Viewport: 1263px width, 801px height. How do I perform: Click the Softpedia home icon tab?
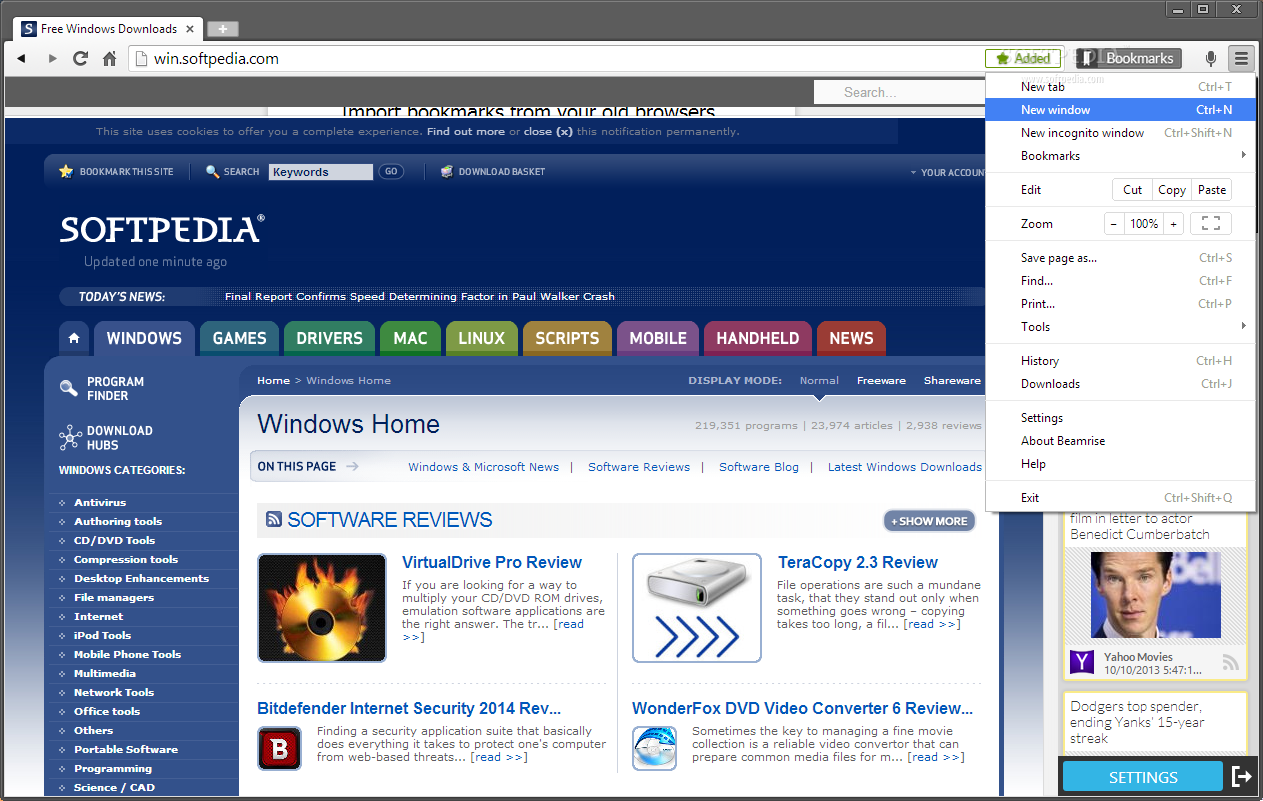(x=74, y=338)
